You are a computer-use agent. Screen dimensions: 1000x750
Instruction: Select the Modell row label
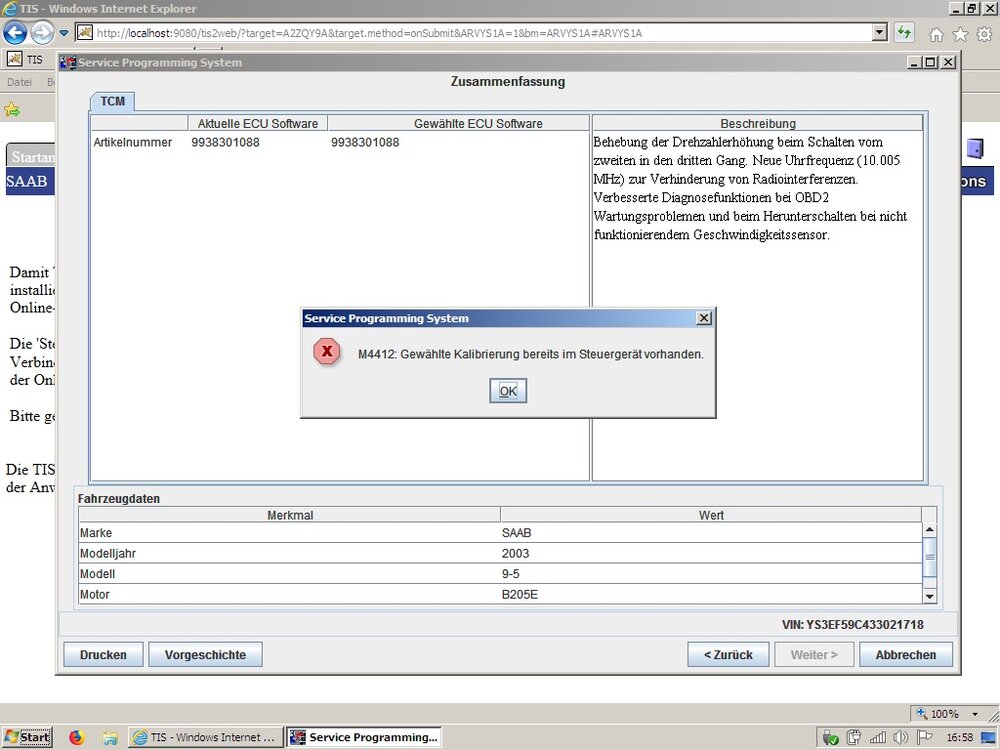[98, 574]
